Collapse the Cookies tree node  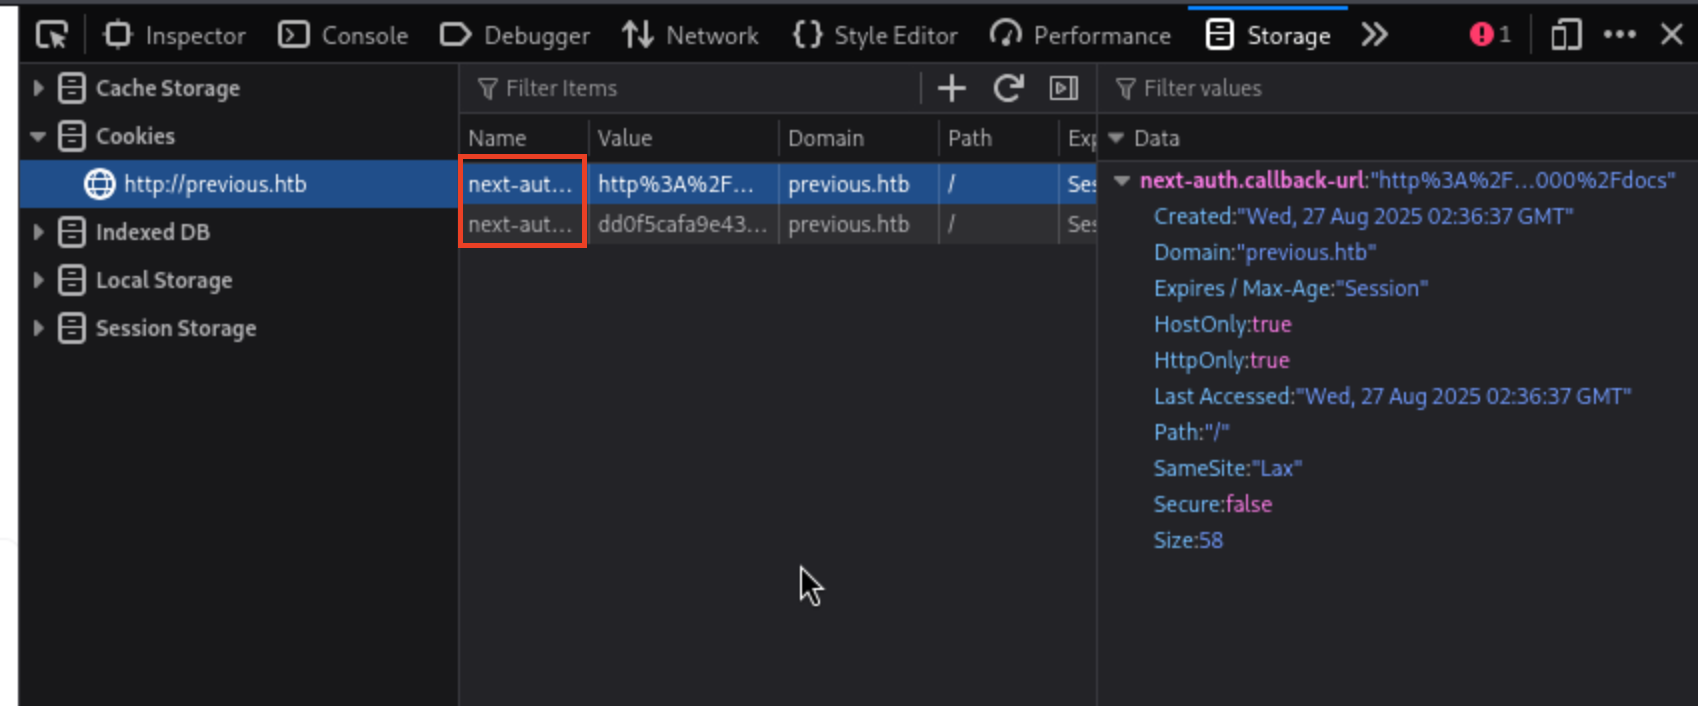point(38,136)
